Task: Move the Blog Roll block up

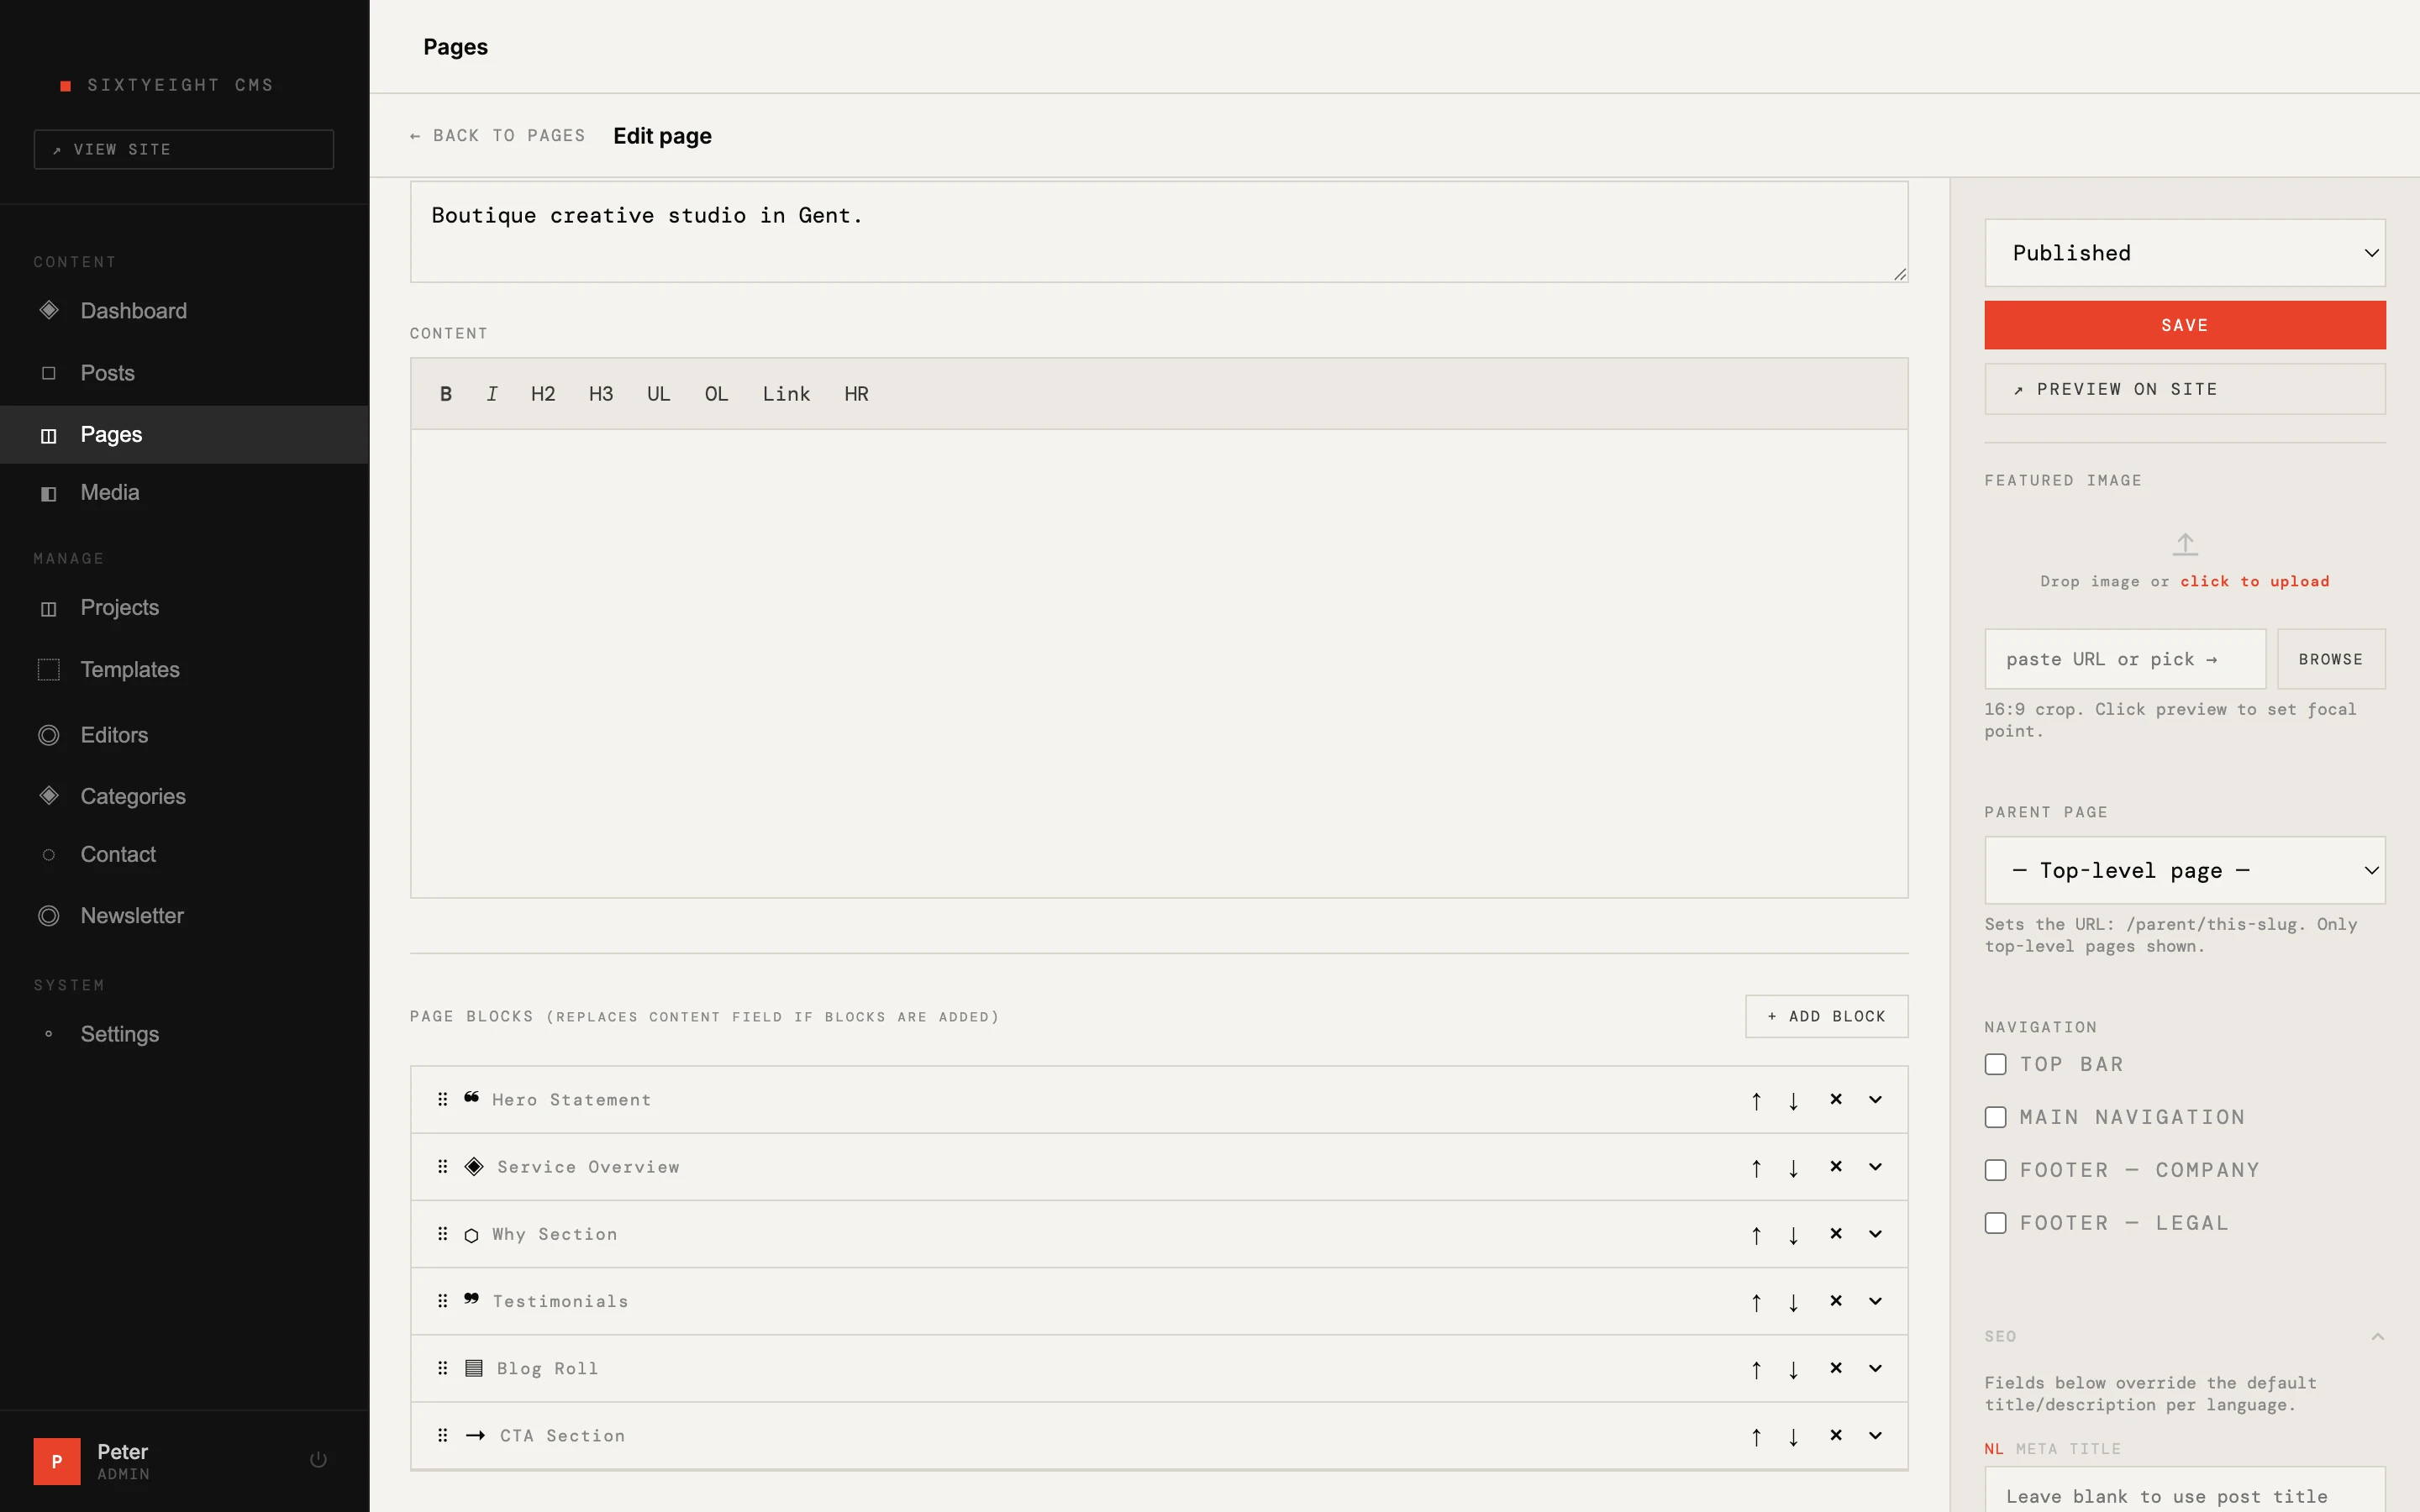Action: point(1756,1369)
